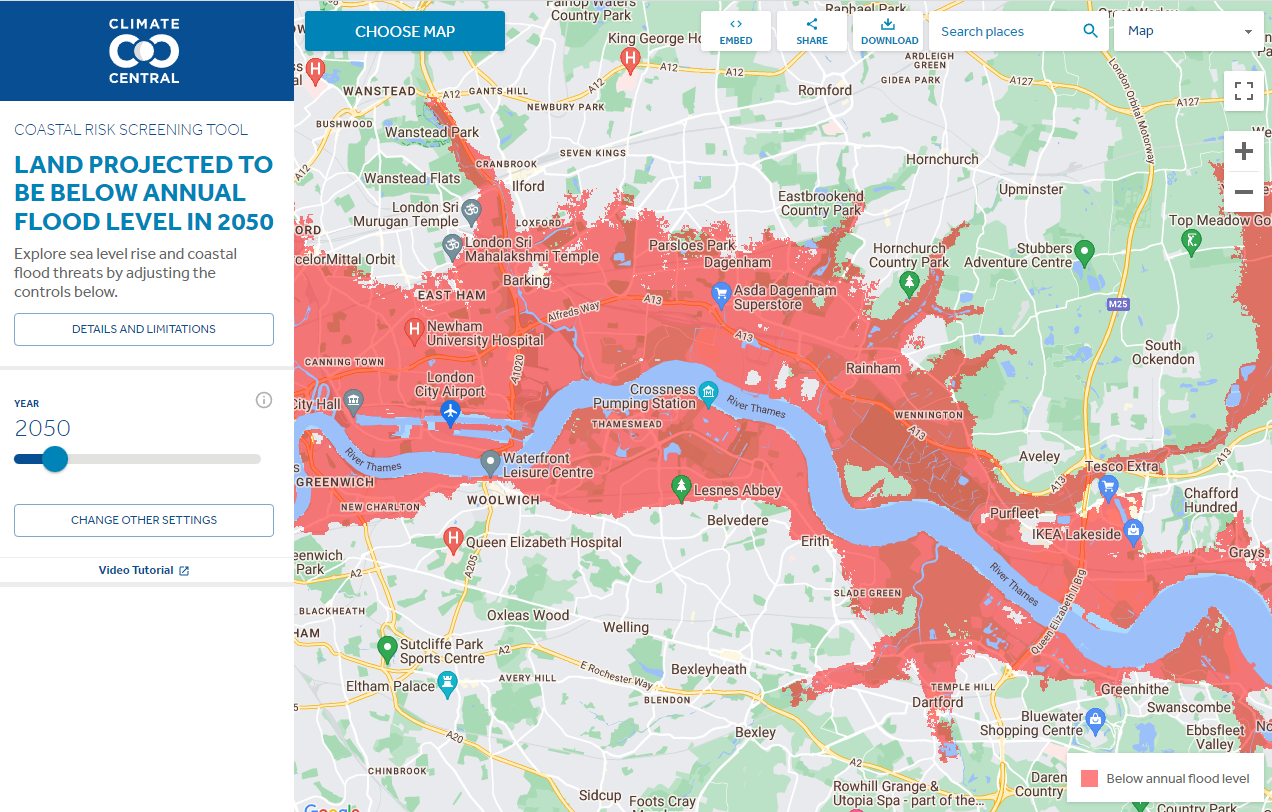The image size is (1272, 812).
Task: Zoom out with the minus icon
Action: 1244,191
